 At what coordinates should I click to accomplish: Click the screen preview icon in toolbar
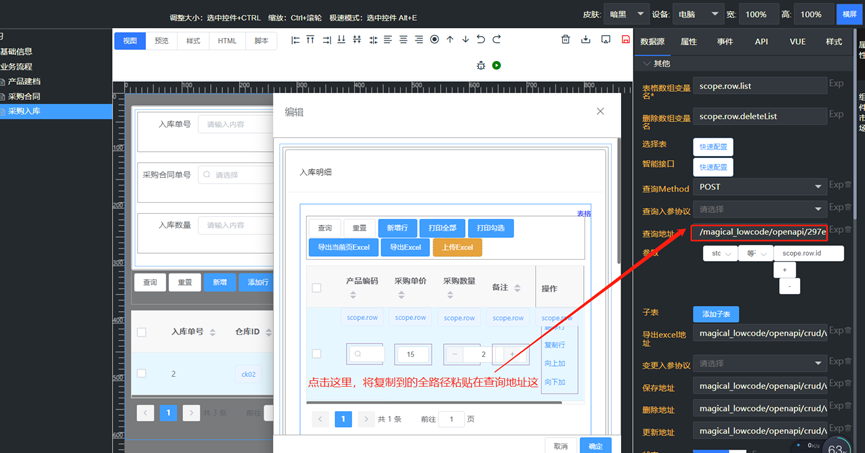click(606, 40)
